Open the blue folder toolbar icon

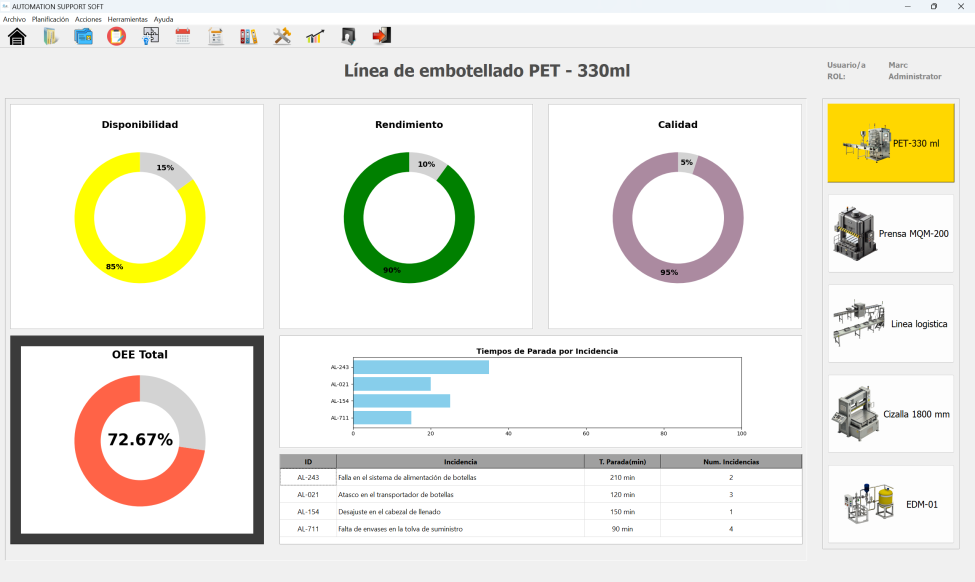(x=84, y=37)
